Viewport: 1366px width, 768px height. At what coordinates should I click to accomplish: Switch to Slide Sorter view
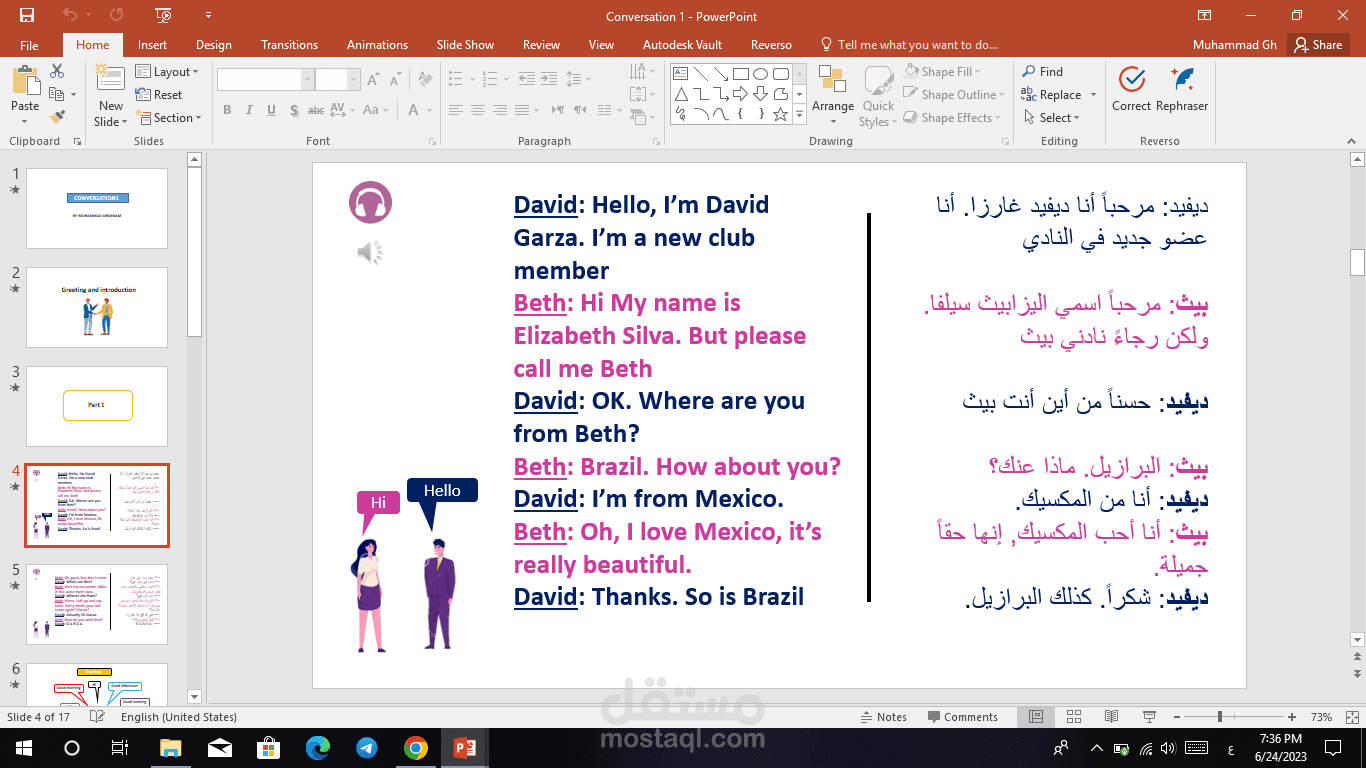pos(1074,717)
